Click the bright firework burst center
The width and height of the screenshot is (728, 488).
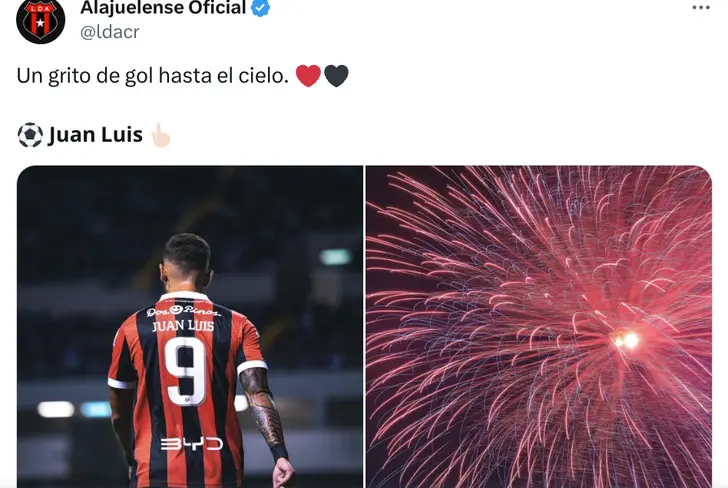(x=627, y=340)
